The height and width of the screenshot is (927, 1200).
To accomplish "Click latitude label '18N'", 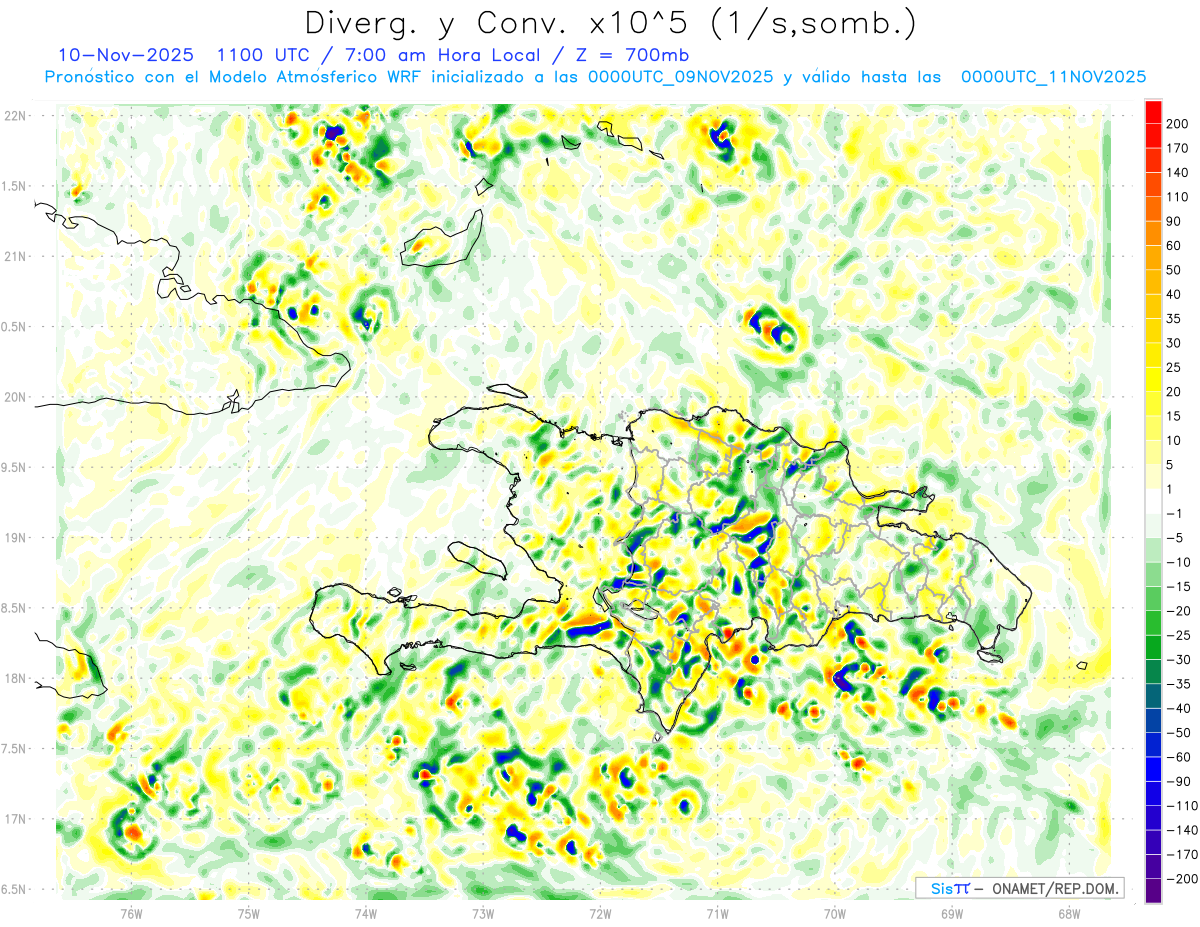I will click(15, 679).
